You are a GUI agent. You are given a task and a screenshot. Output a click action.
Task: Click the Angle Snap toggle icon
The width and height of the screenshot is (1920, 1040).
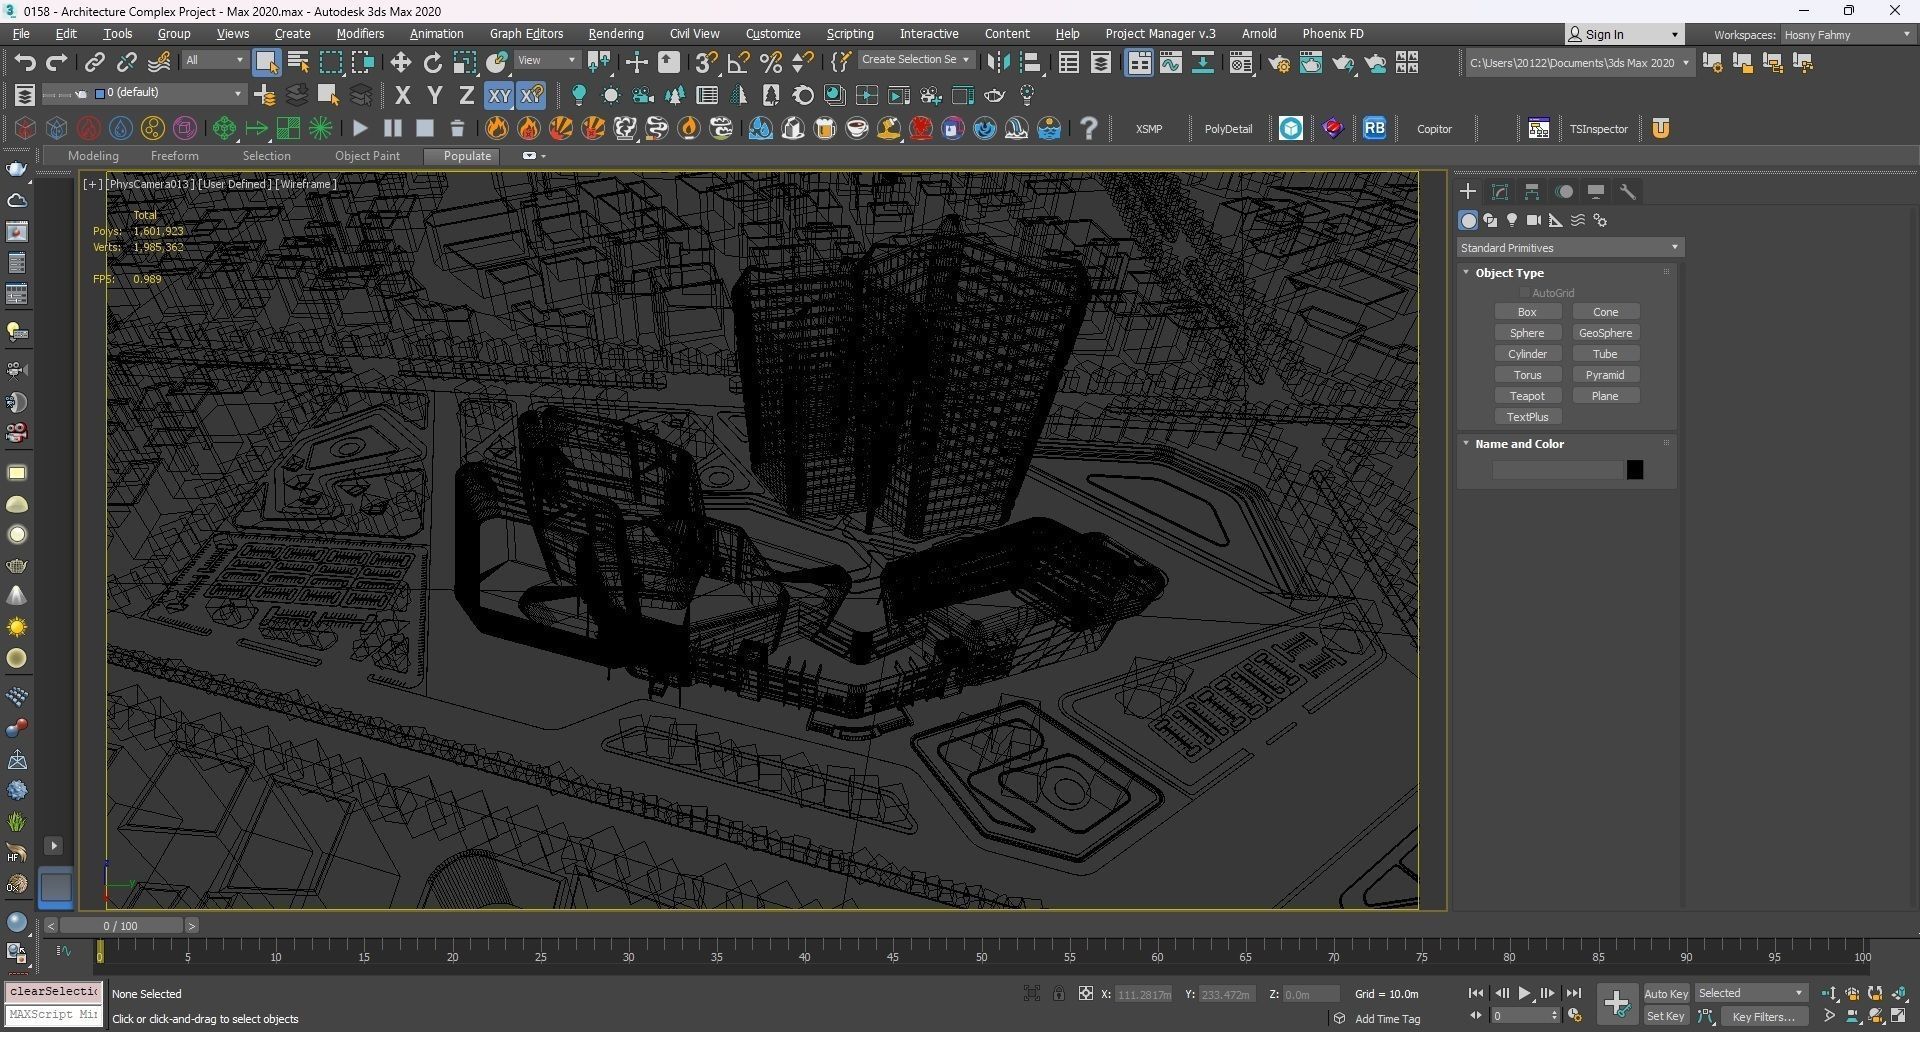coord(738,63)
